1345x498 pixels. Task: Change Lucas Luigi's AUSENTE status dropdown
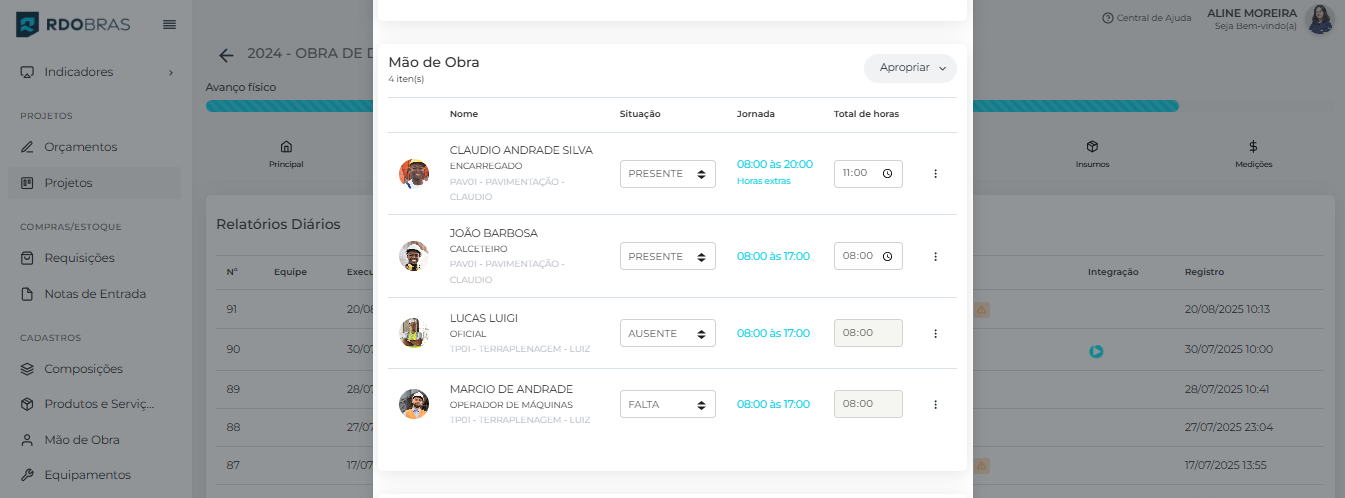click(667, 334)
